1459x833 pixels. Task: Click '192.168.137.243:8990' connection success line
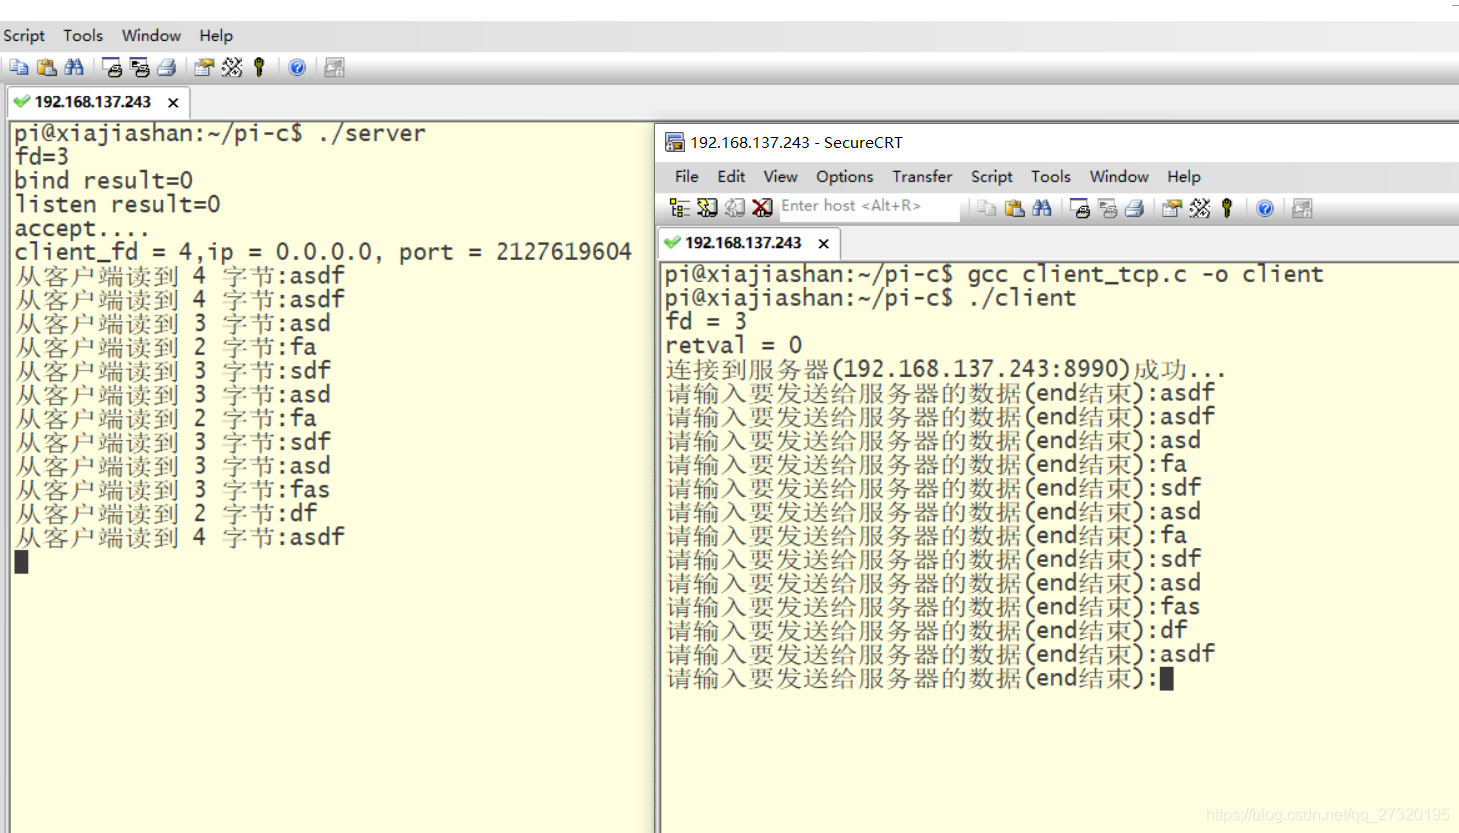[x=946, y=369]
